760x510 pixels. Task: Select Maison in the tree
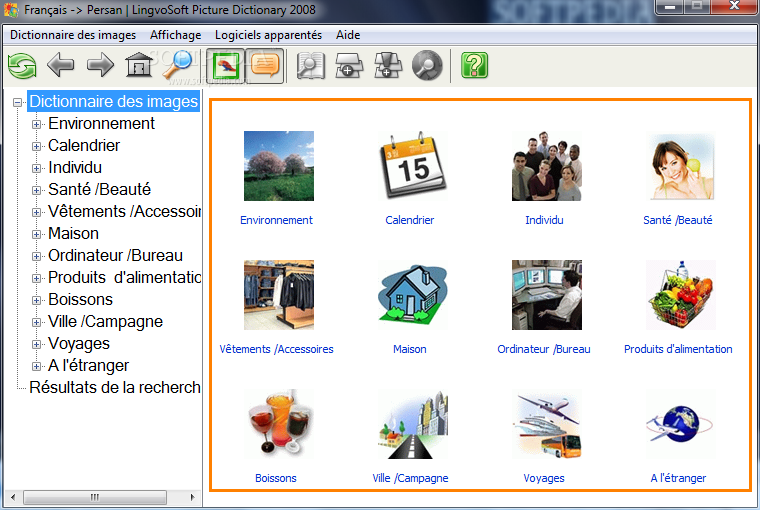coord(73,234)
